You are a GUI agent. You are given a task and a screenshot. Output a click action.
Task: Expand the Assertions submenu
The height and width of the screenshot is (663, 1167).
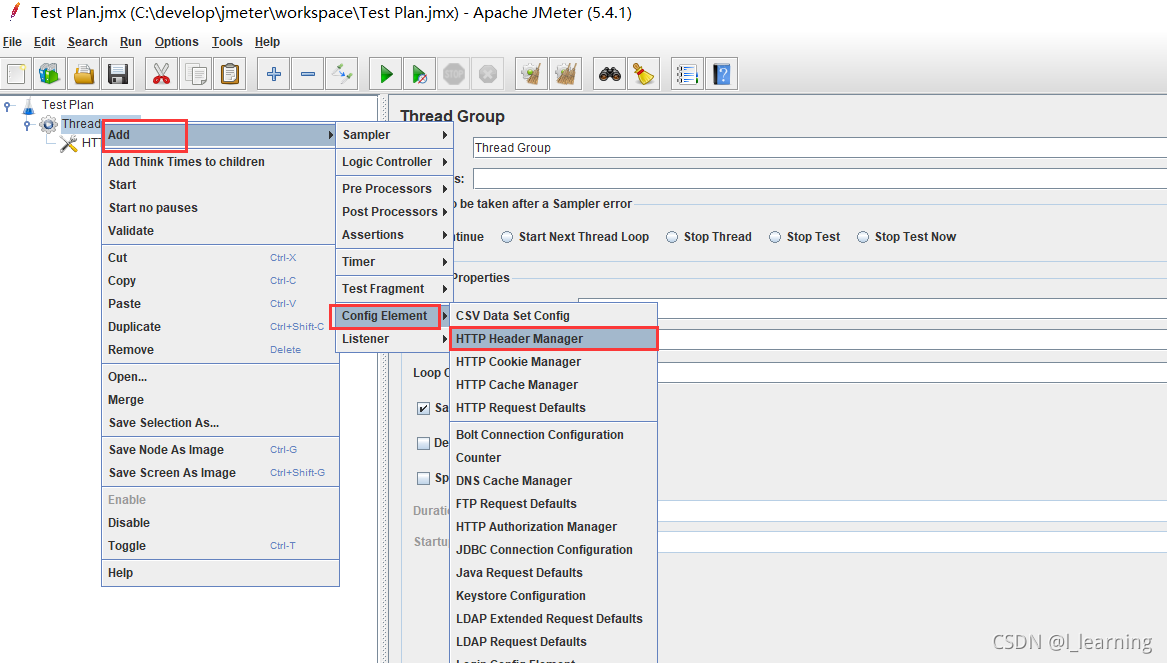[x=394, y=234]
